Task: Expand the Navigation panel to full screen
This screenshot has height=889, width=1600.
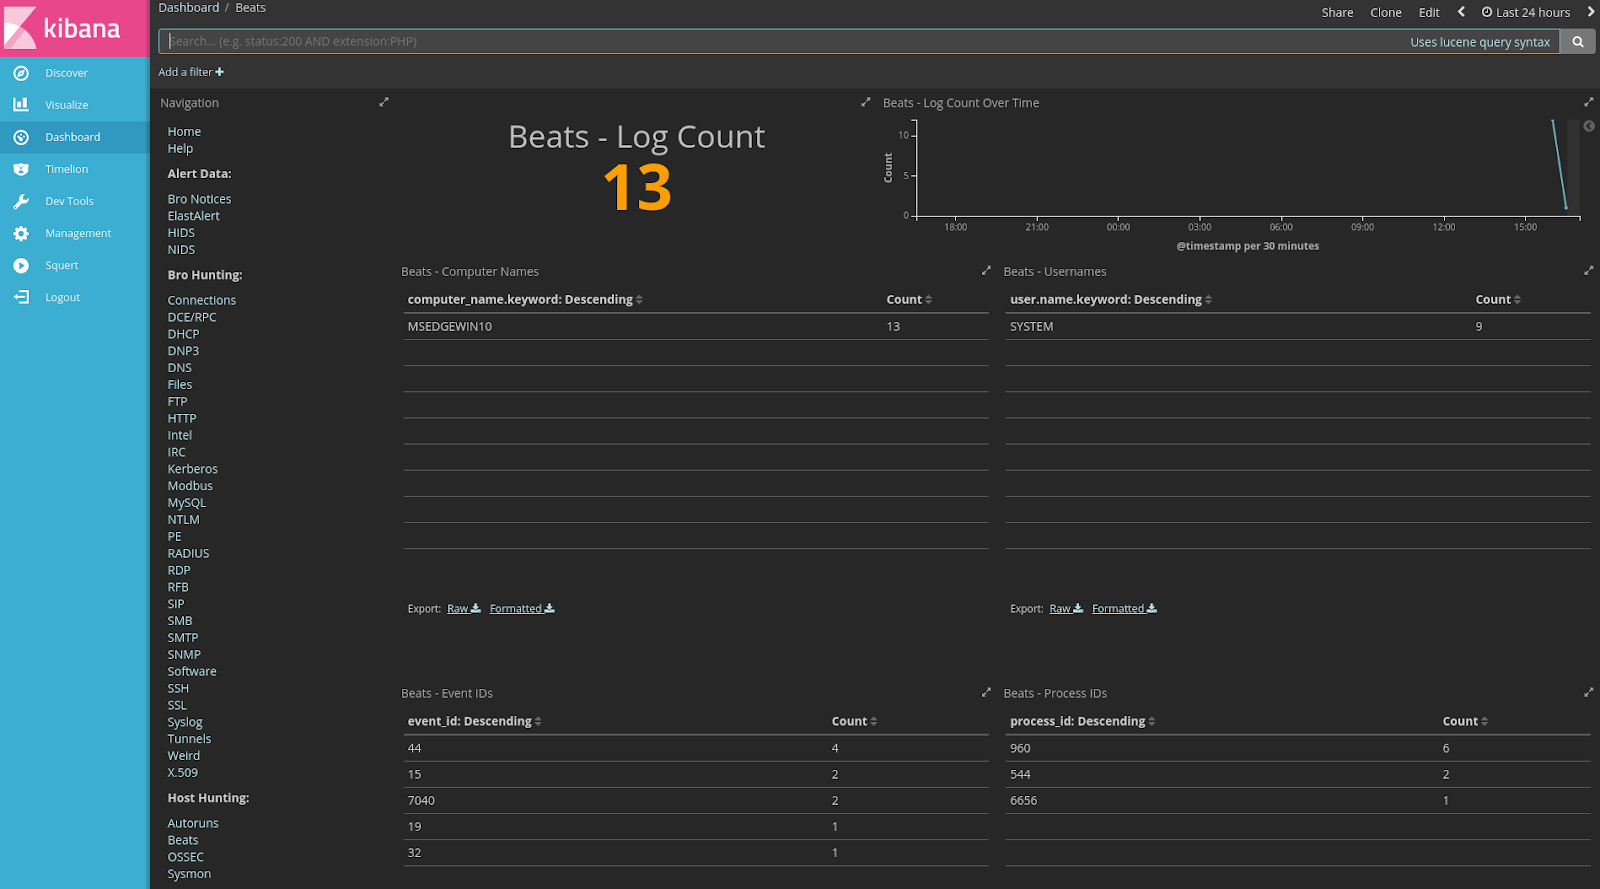Action: [384, 102]
